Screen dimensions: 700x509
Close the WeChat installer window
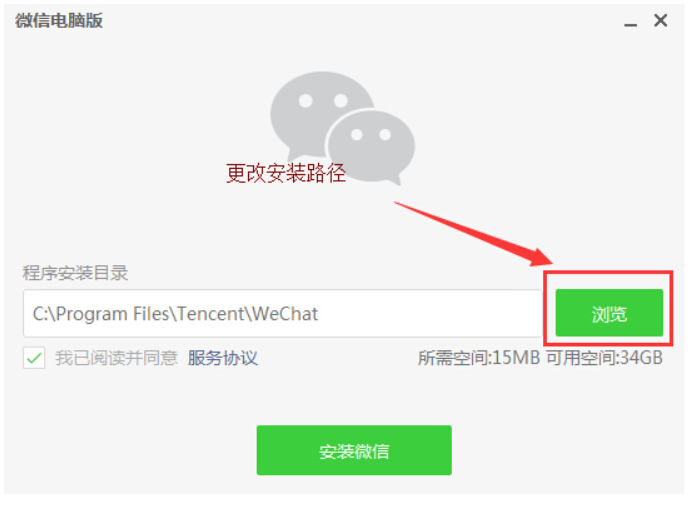point(660,20)
